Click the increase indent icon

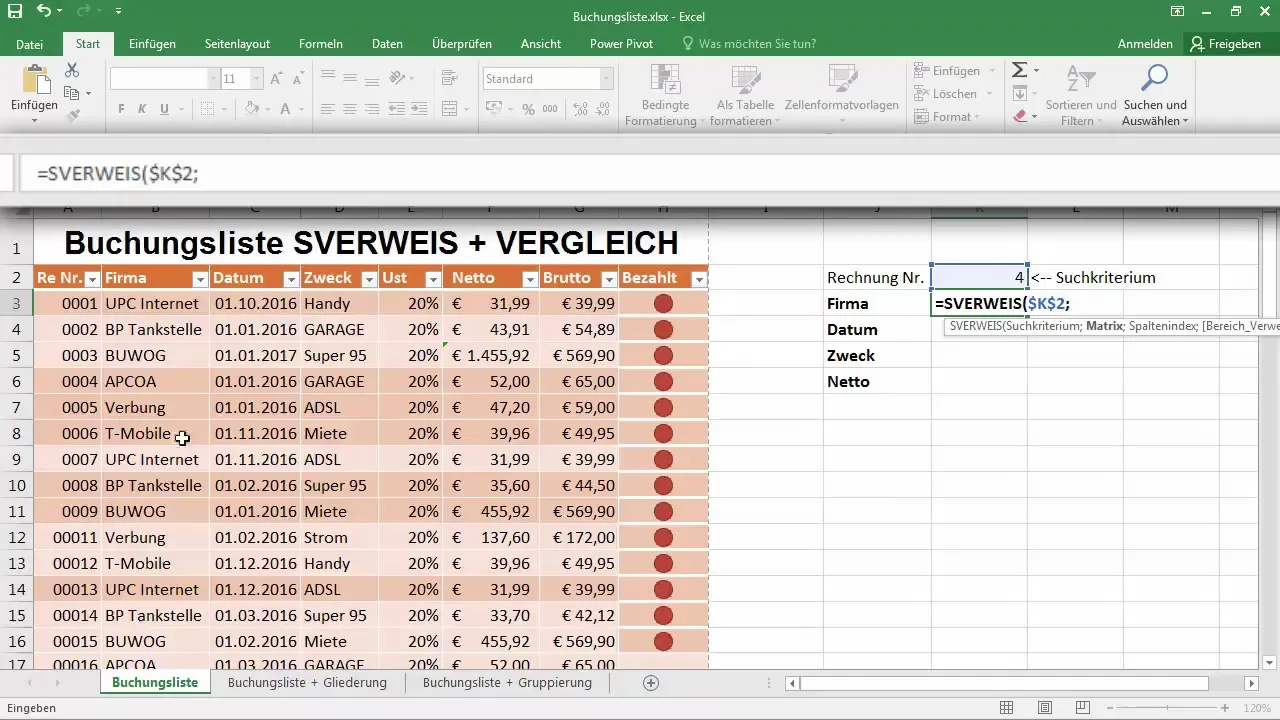click(x=419, y=109)
